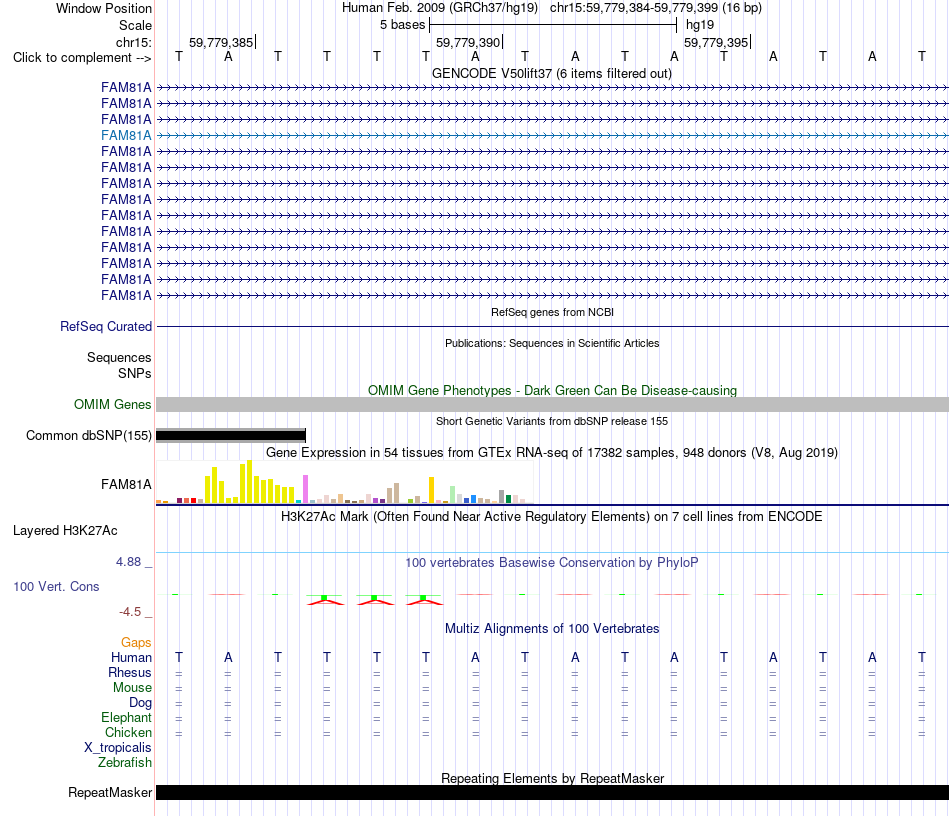Open the 'Common dbSNP(155)' track label
This screenshot has width=950, height=816.
coord(88,436)
